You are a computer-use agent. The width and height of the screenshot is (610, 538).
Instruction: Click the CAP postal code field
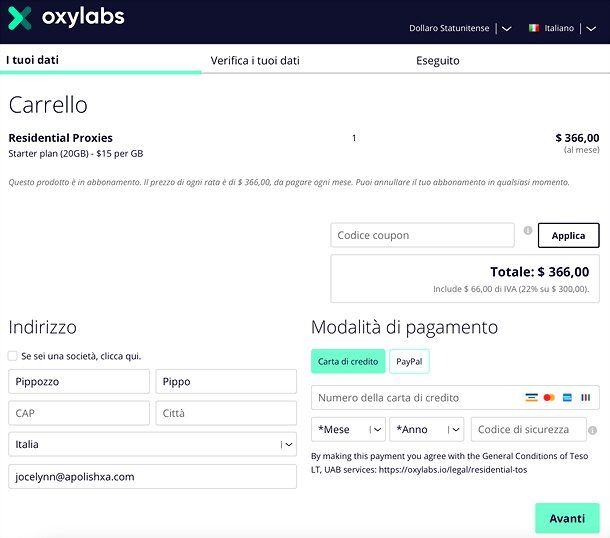79,413
